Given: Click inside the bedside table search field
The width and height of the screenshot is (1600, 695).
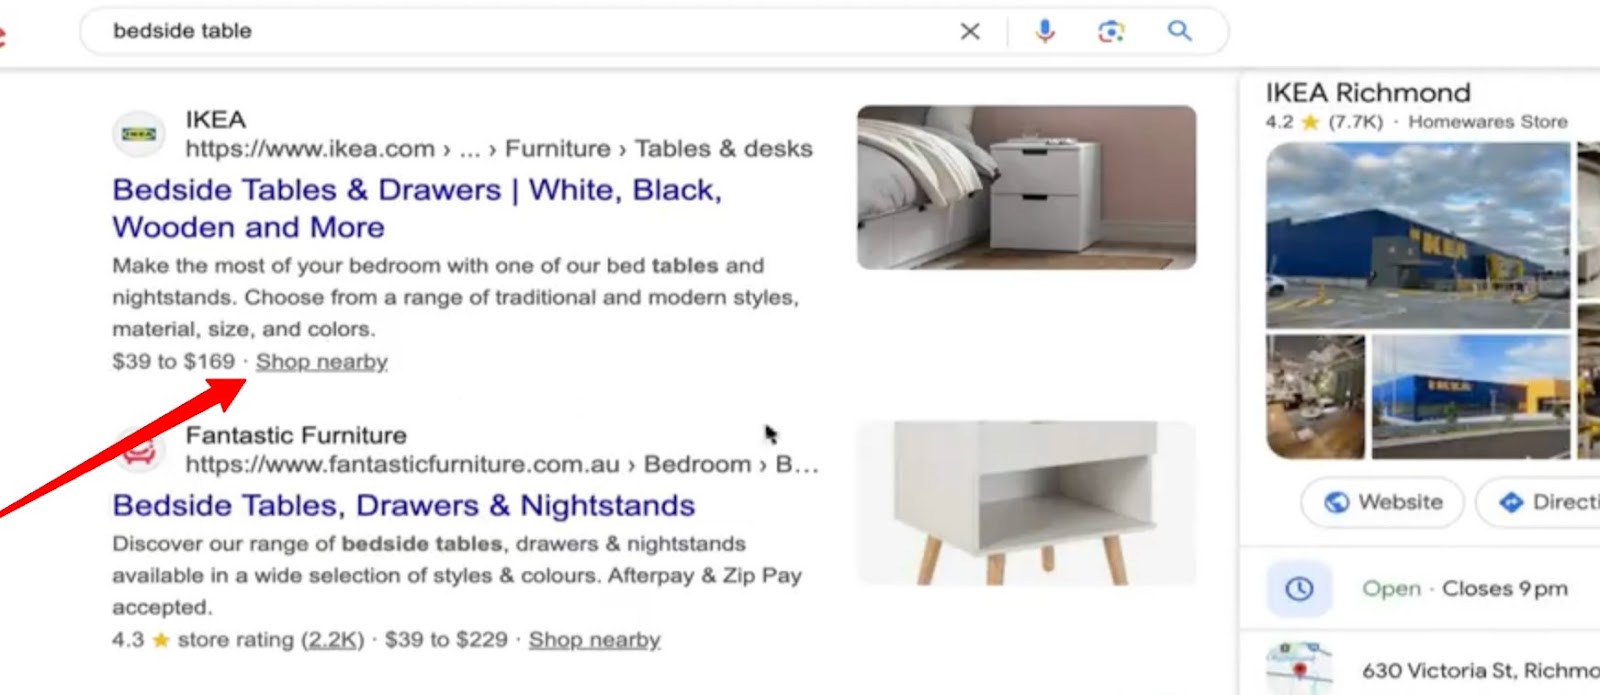Looking at the screenshot, I should 520,31.
